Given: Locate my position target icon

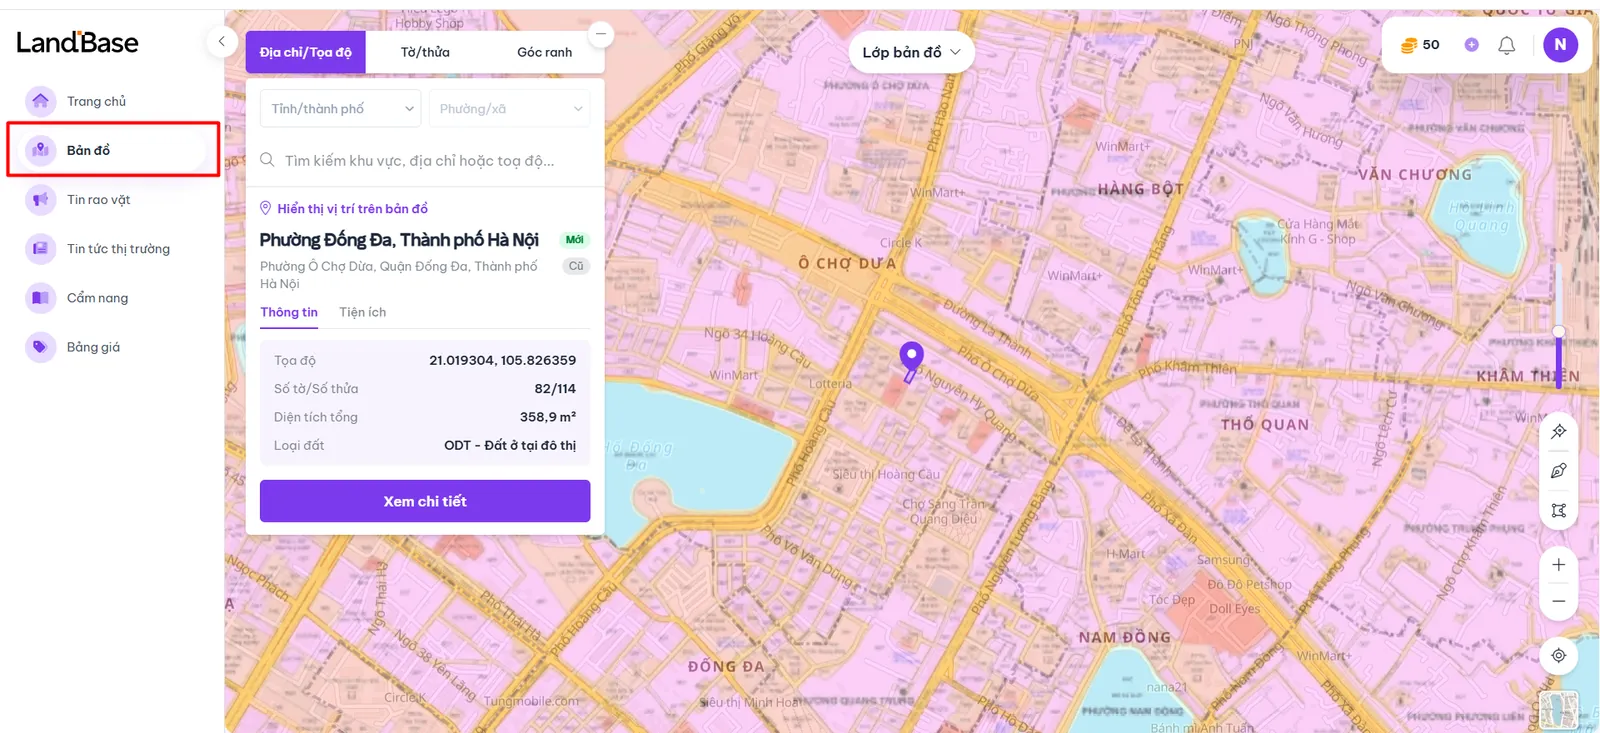Looking at the screenshot, I should 1558,656.
